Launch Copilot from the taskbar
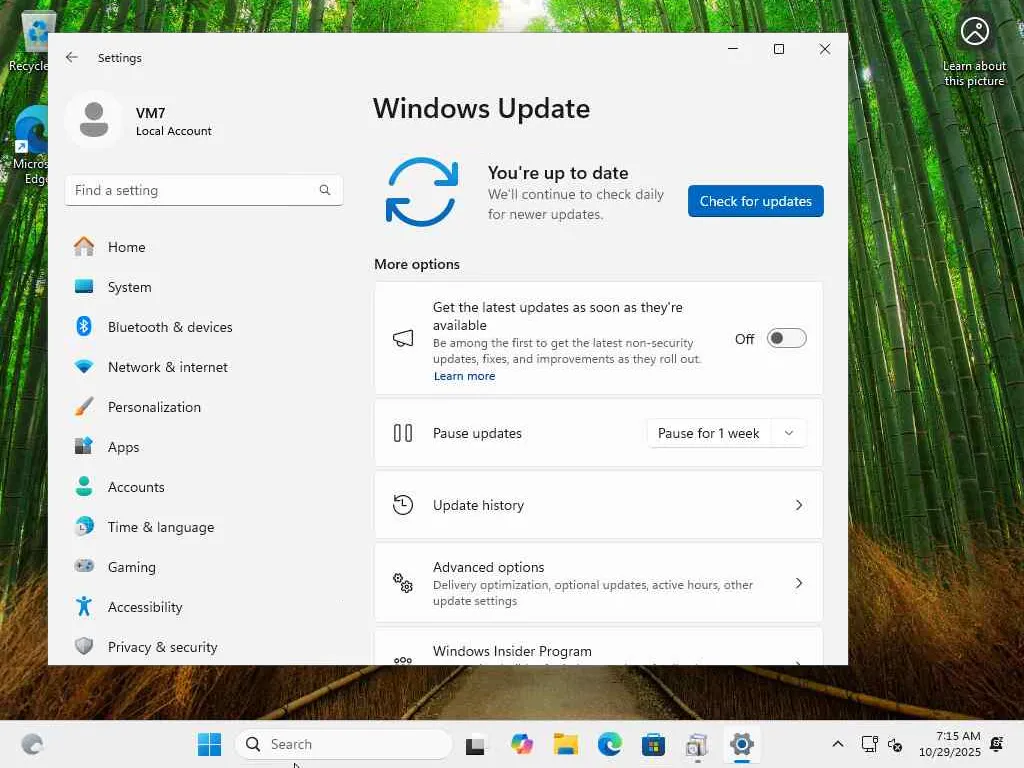The width and height of the screenshot is (1024, 768). 522,744
